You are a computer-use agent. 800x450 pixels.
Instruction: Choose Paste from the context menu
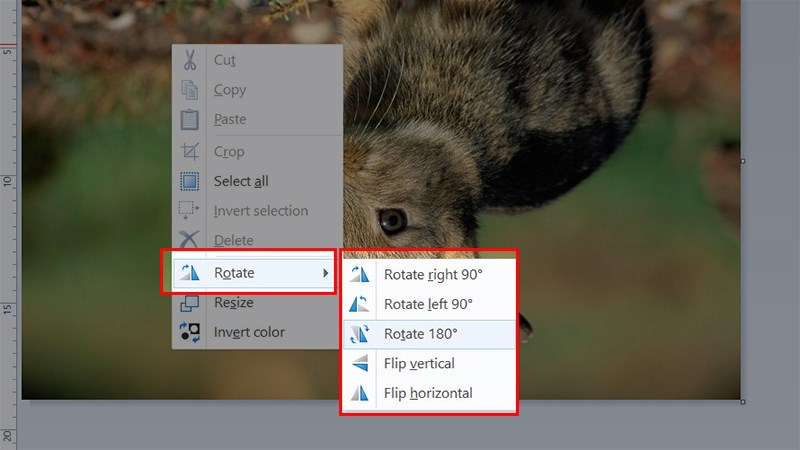click(x=257, y=119)
